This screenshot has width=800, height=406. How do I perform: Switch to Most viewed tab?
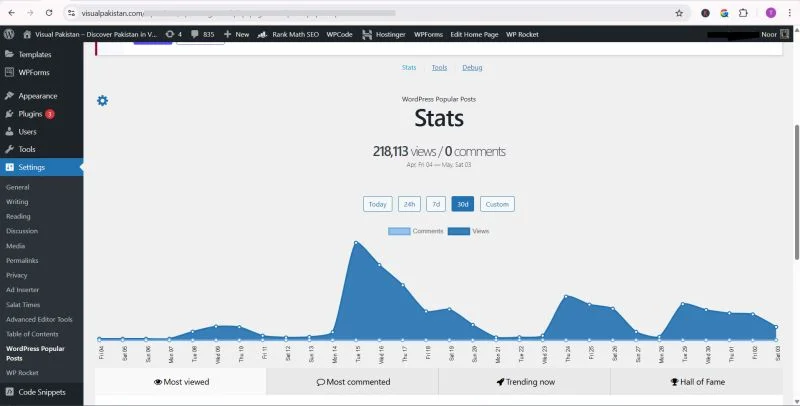tap(181, 382)
